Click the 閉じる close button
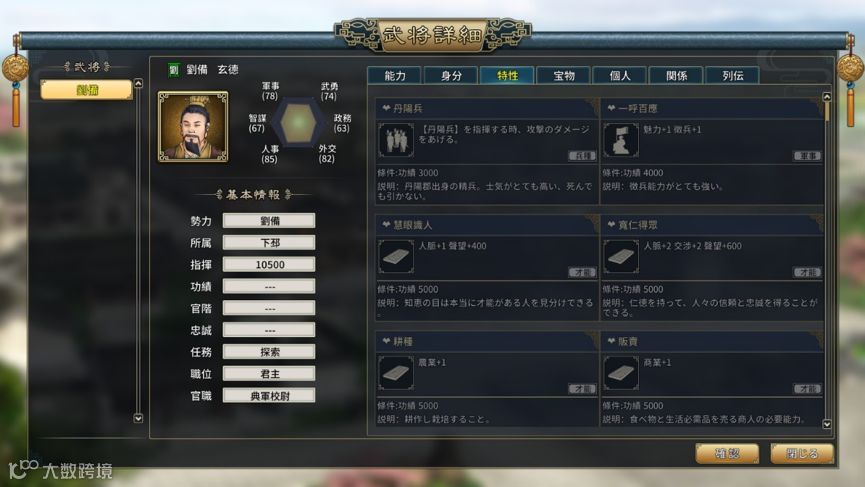Image resolution: width=865 pixels, height=487 pixels. point(802,454)
